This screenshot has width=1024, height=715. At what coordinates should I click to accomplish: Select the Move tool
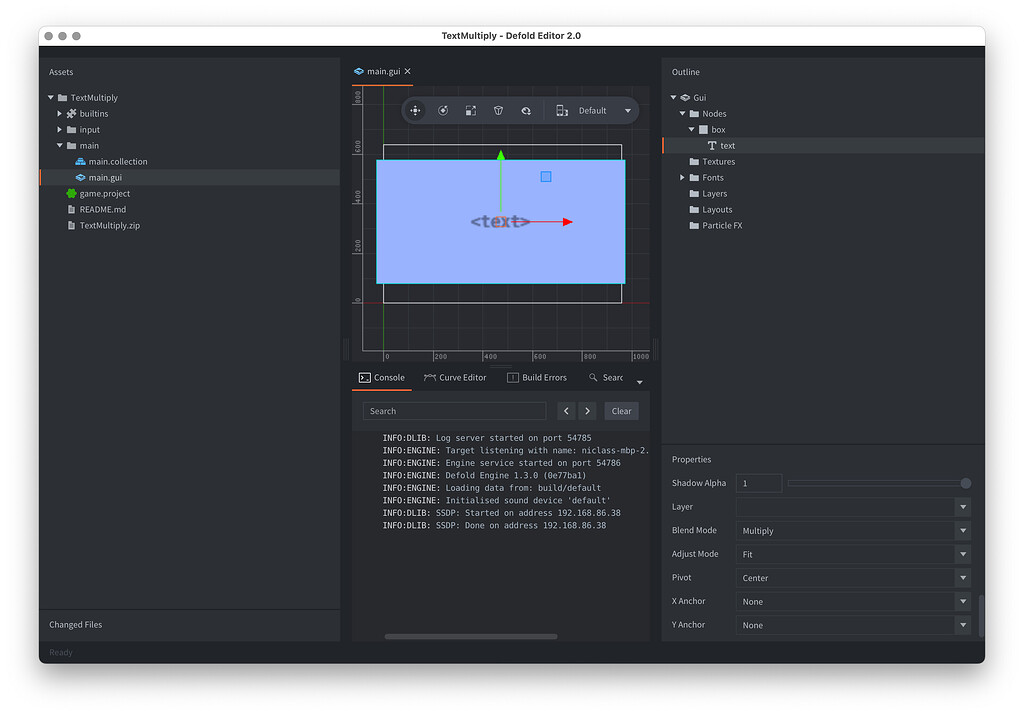tap(415, 111)
